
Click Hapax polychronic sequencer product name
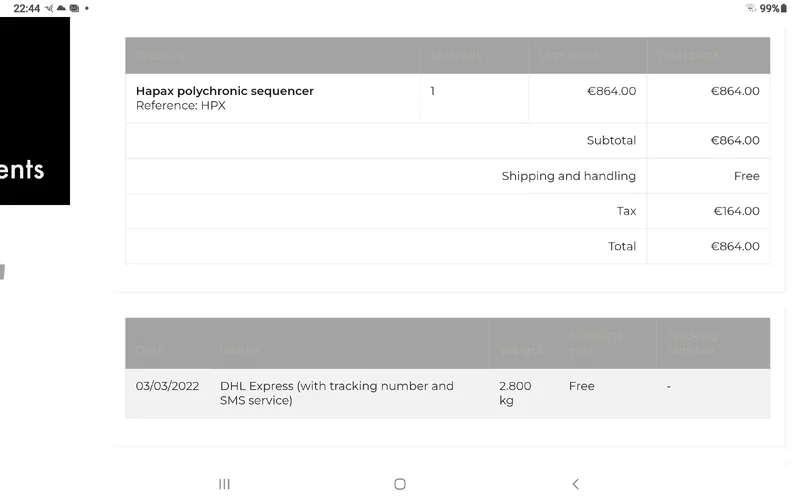point(225,91)
